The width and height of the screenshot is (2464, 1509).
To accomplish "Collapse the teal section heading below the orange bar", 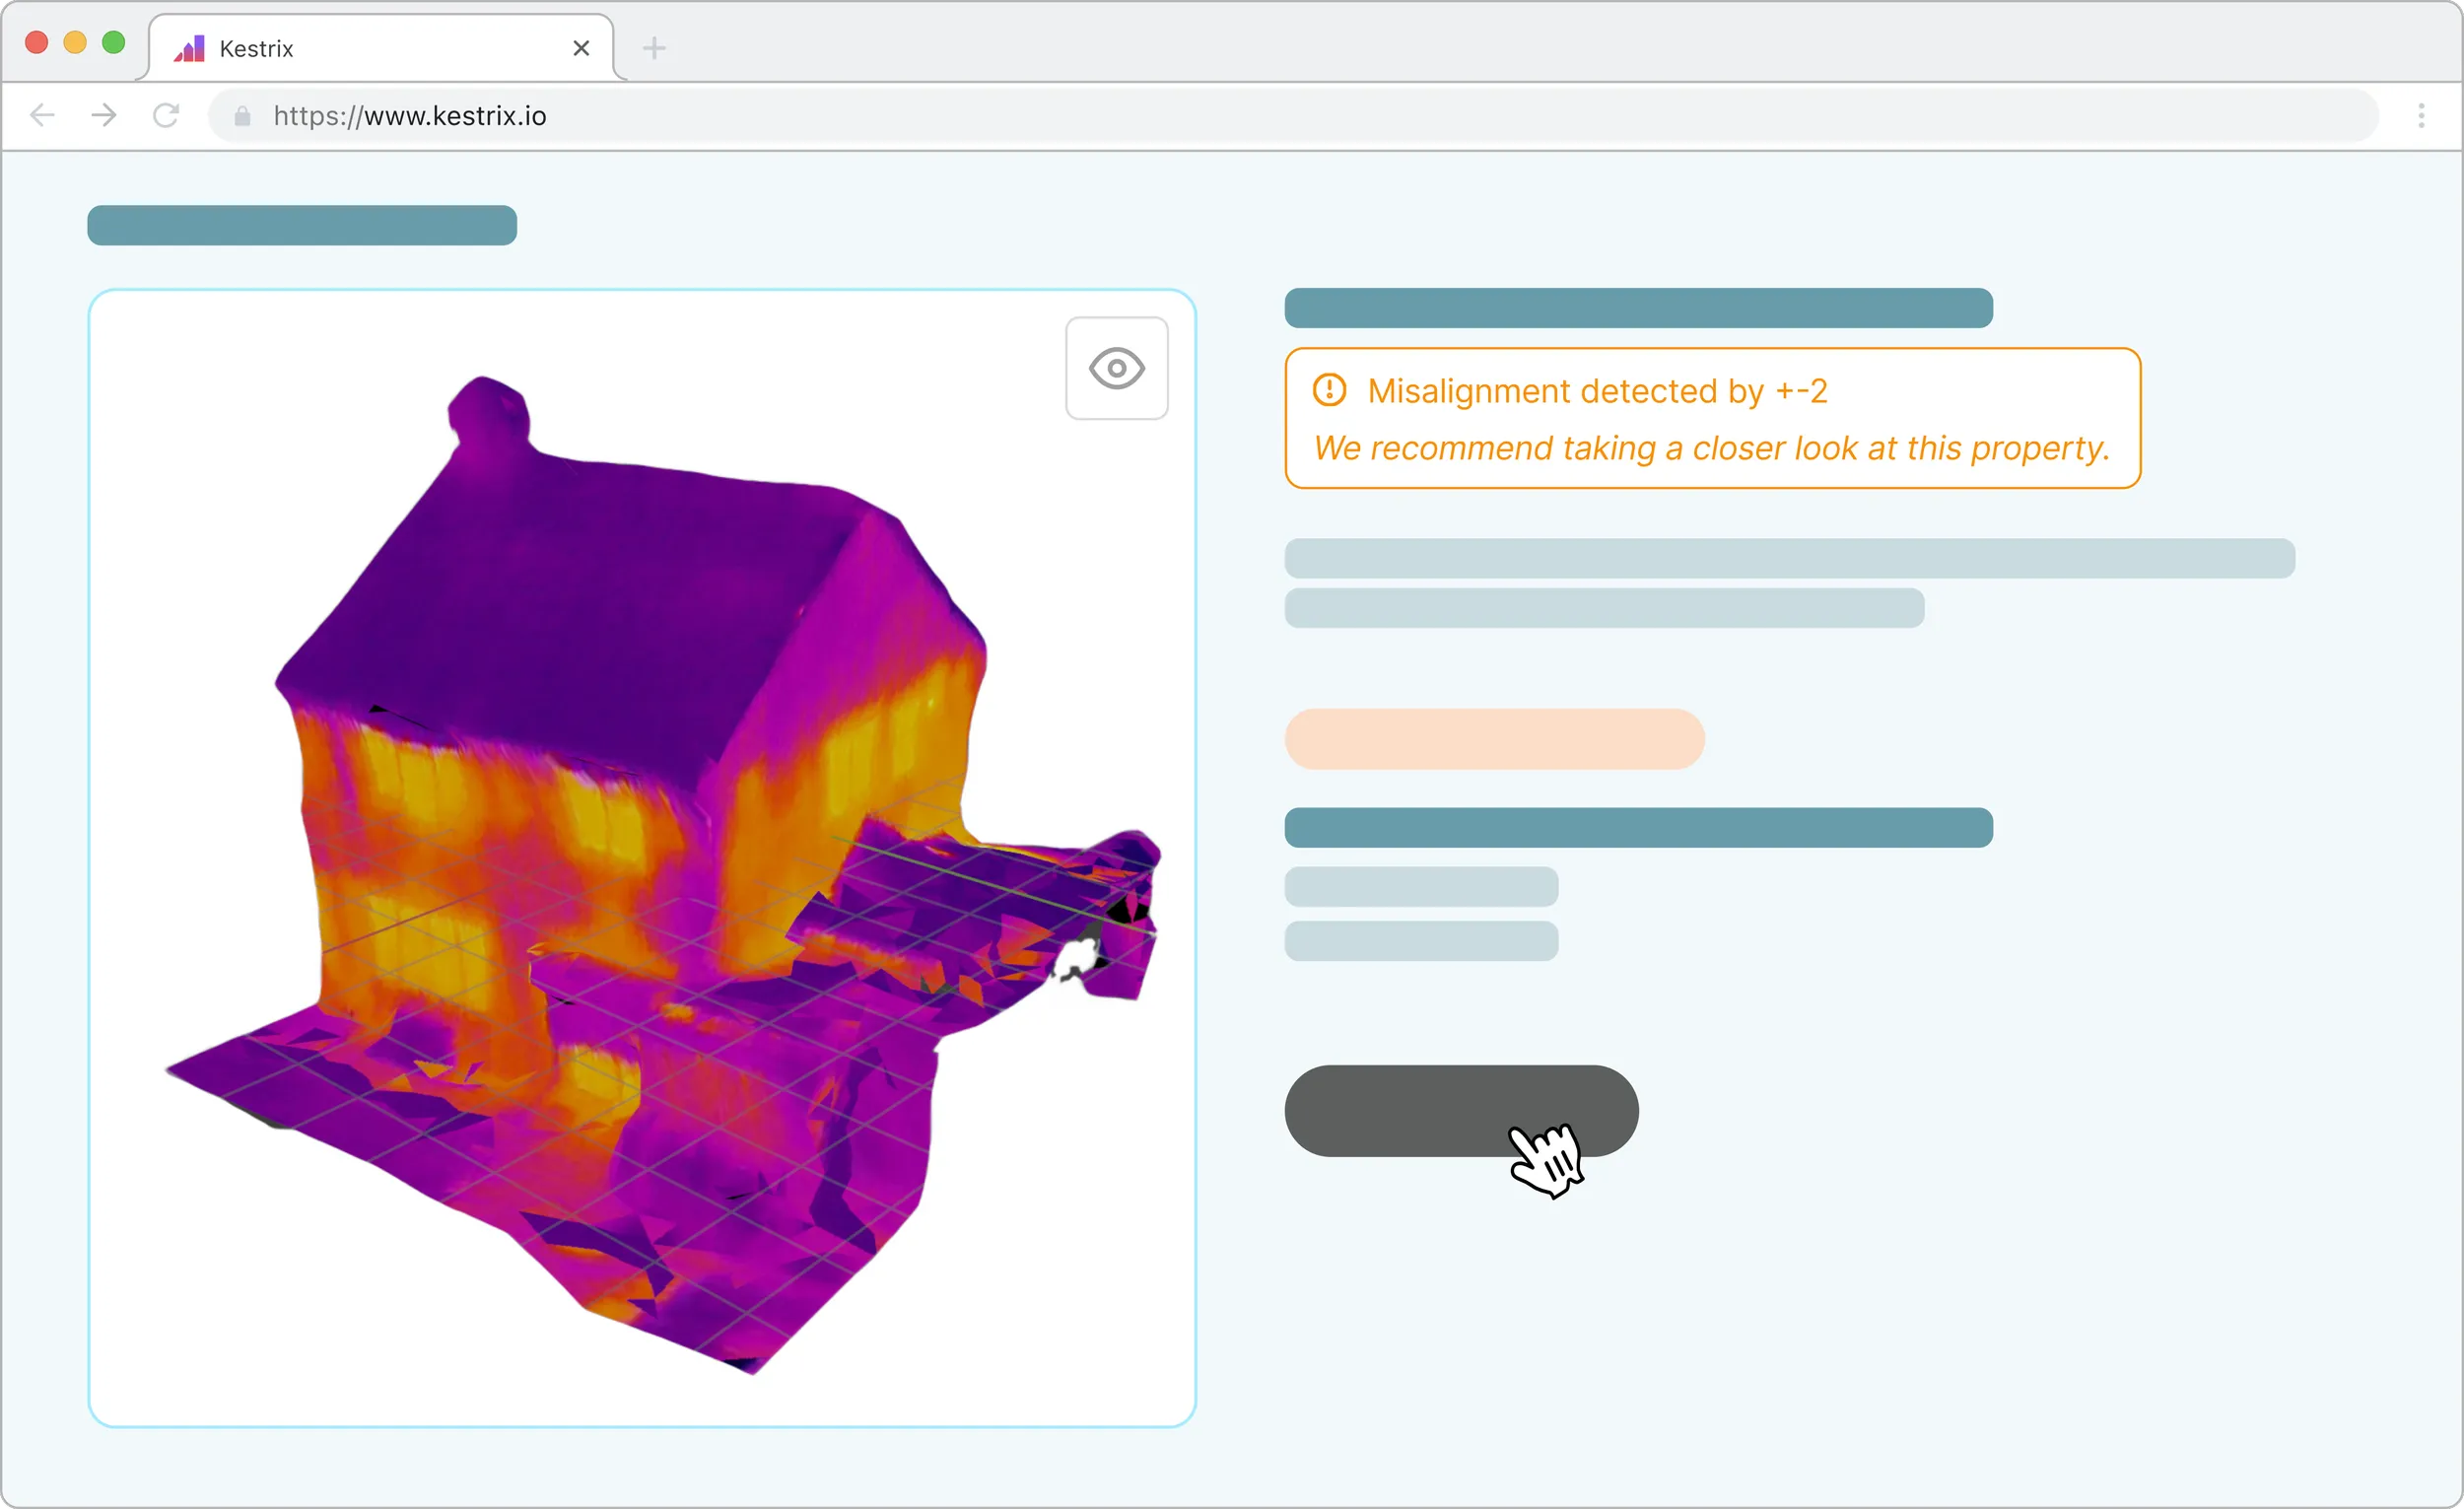I will coord(1638,827).
